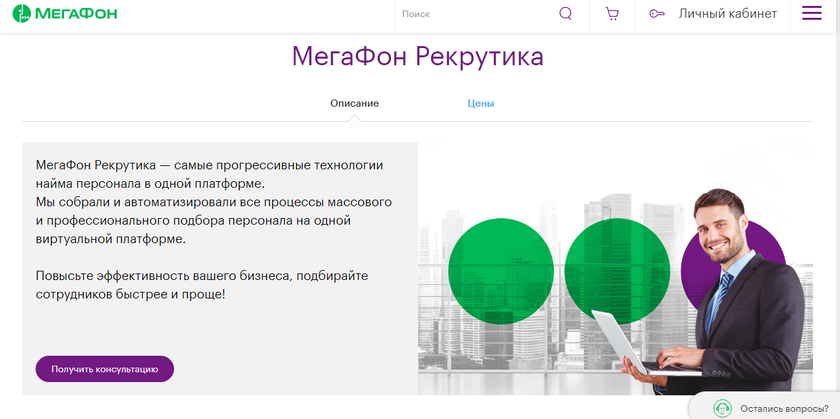
Task: Switch to the Описание tab
Action: [354, 103]
